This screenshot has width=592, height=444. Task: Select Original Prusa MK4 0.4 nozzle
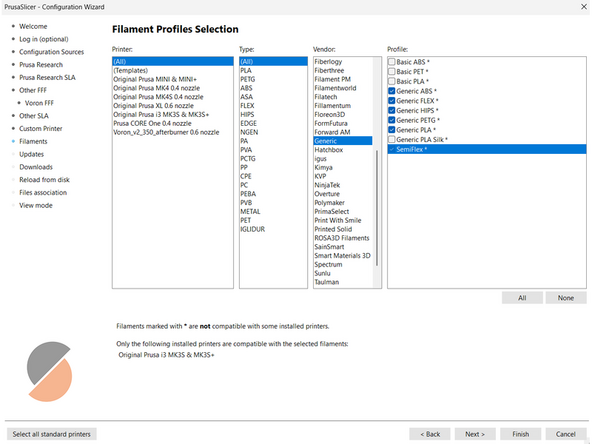pyautogui.click(x=173, y=88)
